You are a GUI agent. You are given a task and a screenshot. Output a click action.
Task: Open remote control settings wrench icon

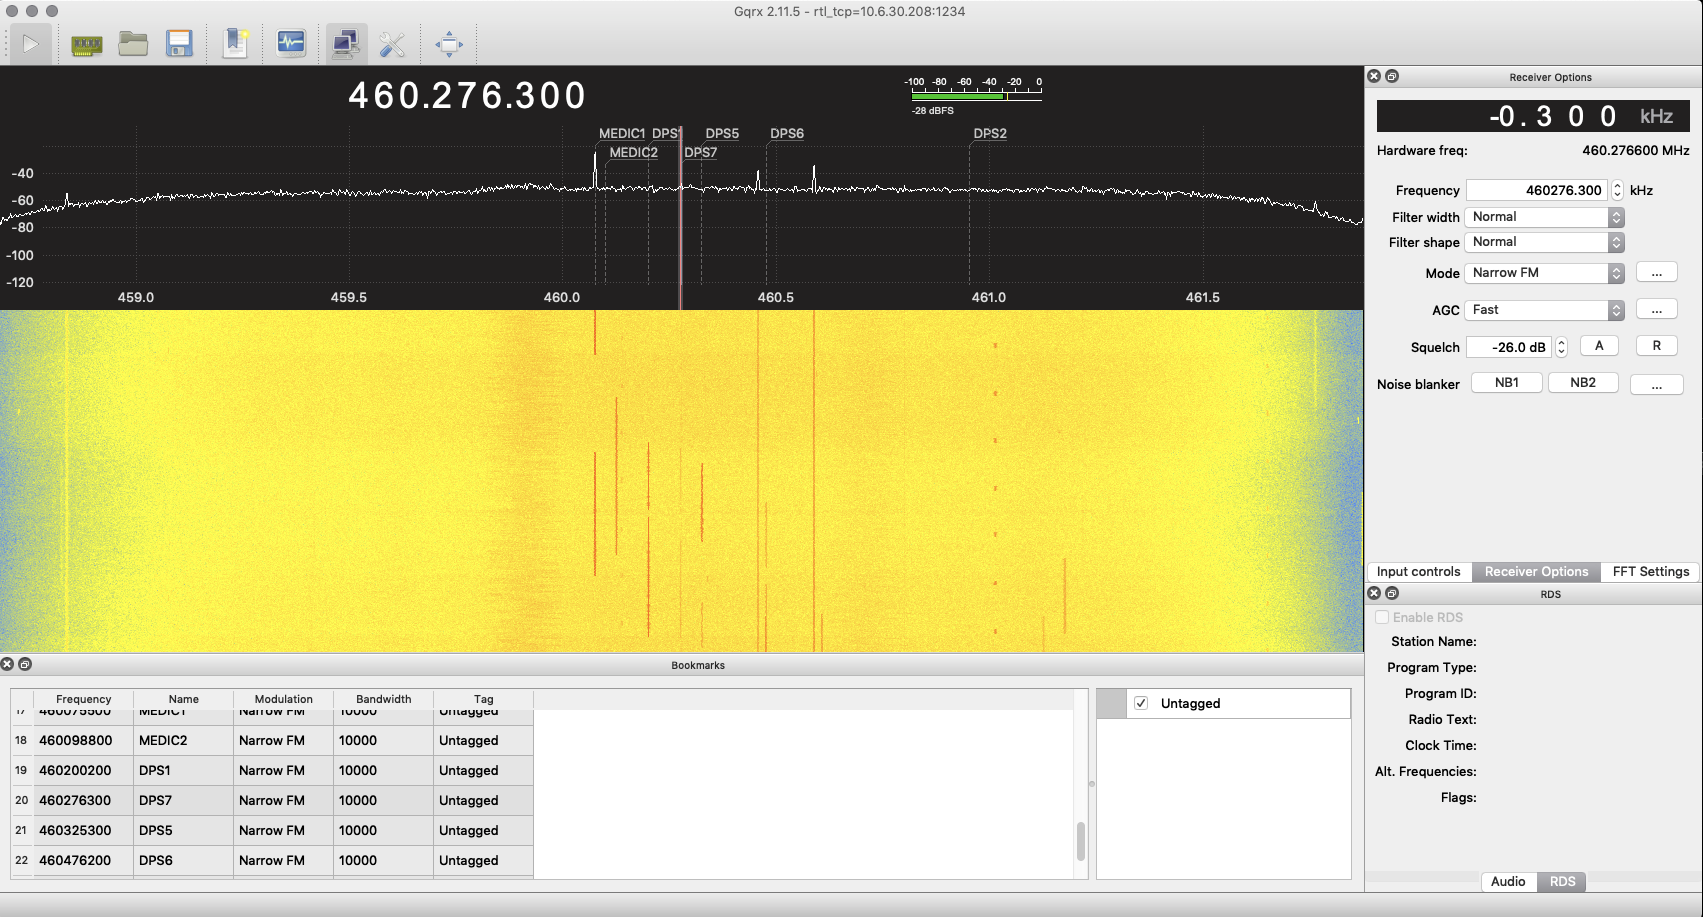(392, 44)
